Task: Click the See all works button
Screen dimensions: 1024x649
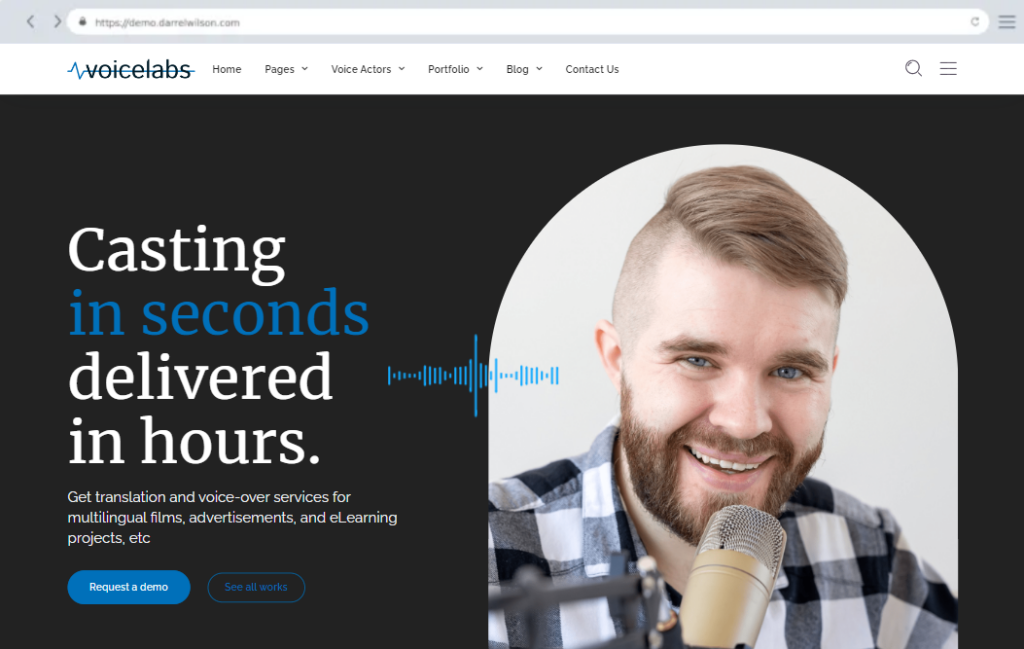Action: tap(256, 587)
